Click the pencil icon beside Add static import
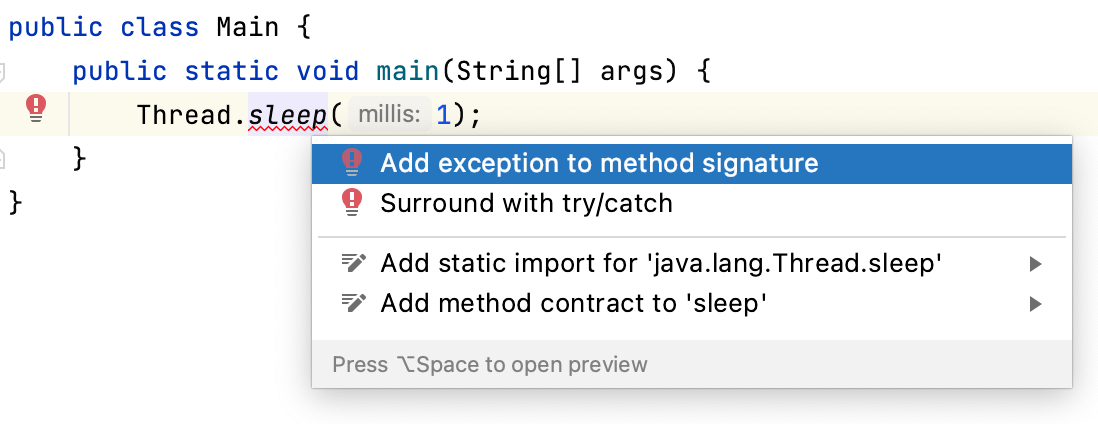Viewport: 1098px width, 424px height. pyautogui.click(x=353, y=264)
